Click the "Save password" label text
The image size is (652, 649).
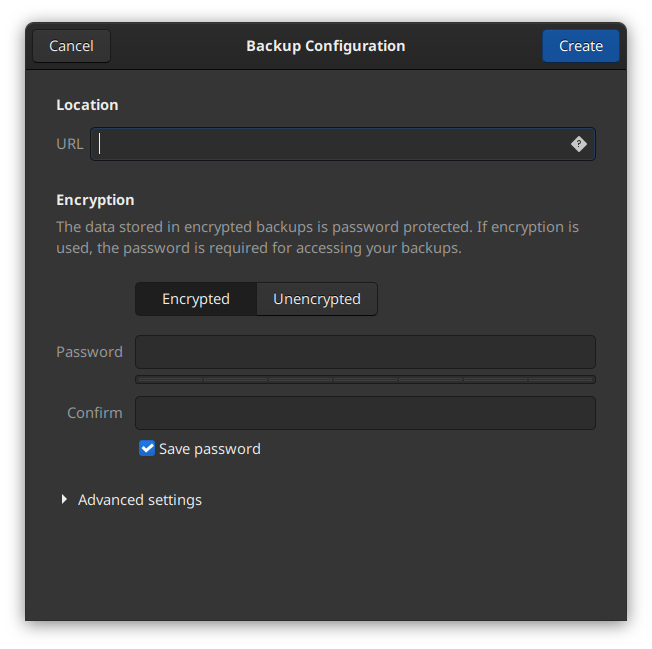210,449
